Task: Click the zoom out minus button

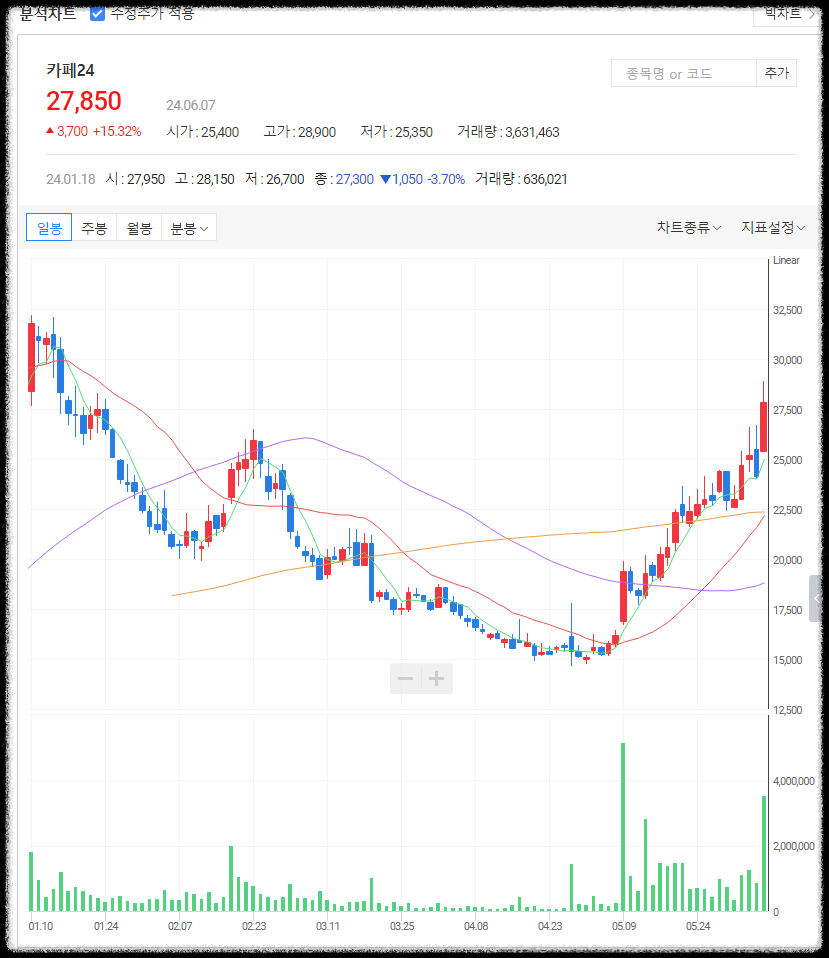Action: pos(406,678)
